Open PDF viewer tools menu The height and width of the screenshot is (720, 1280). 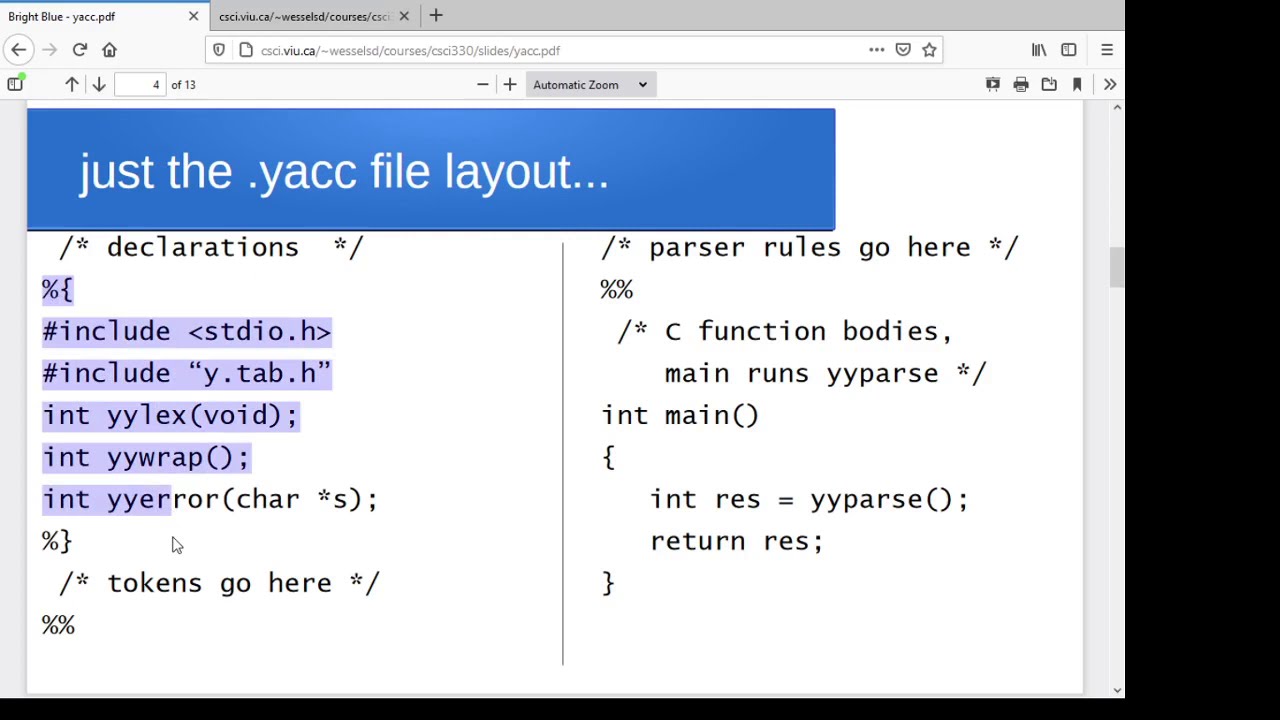1110,85
